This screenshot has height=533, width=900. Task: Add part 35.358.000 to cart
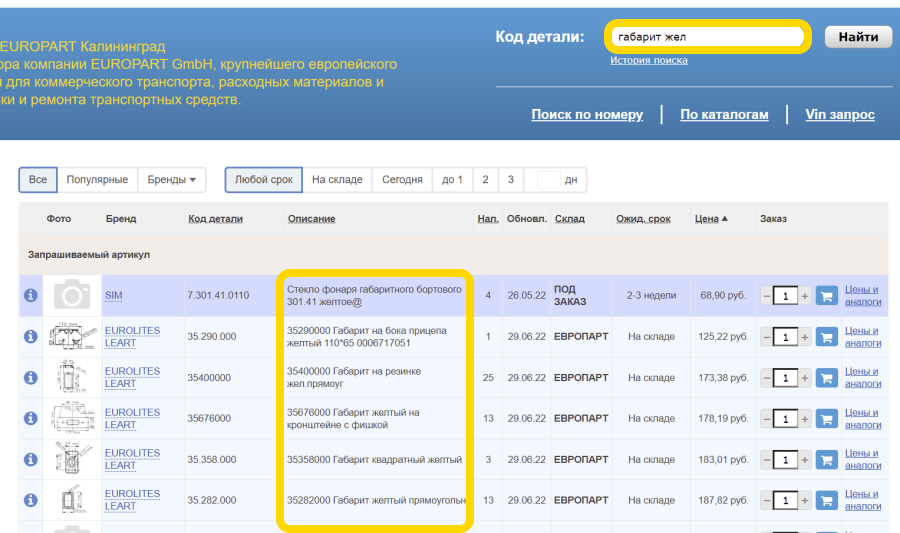tap(827, 460)
